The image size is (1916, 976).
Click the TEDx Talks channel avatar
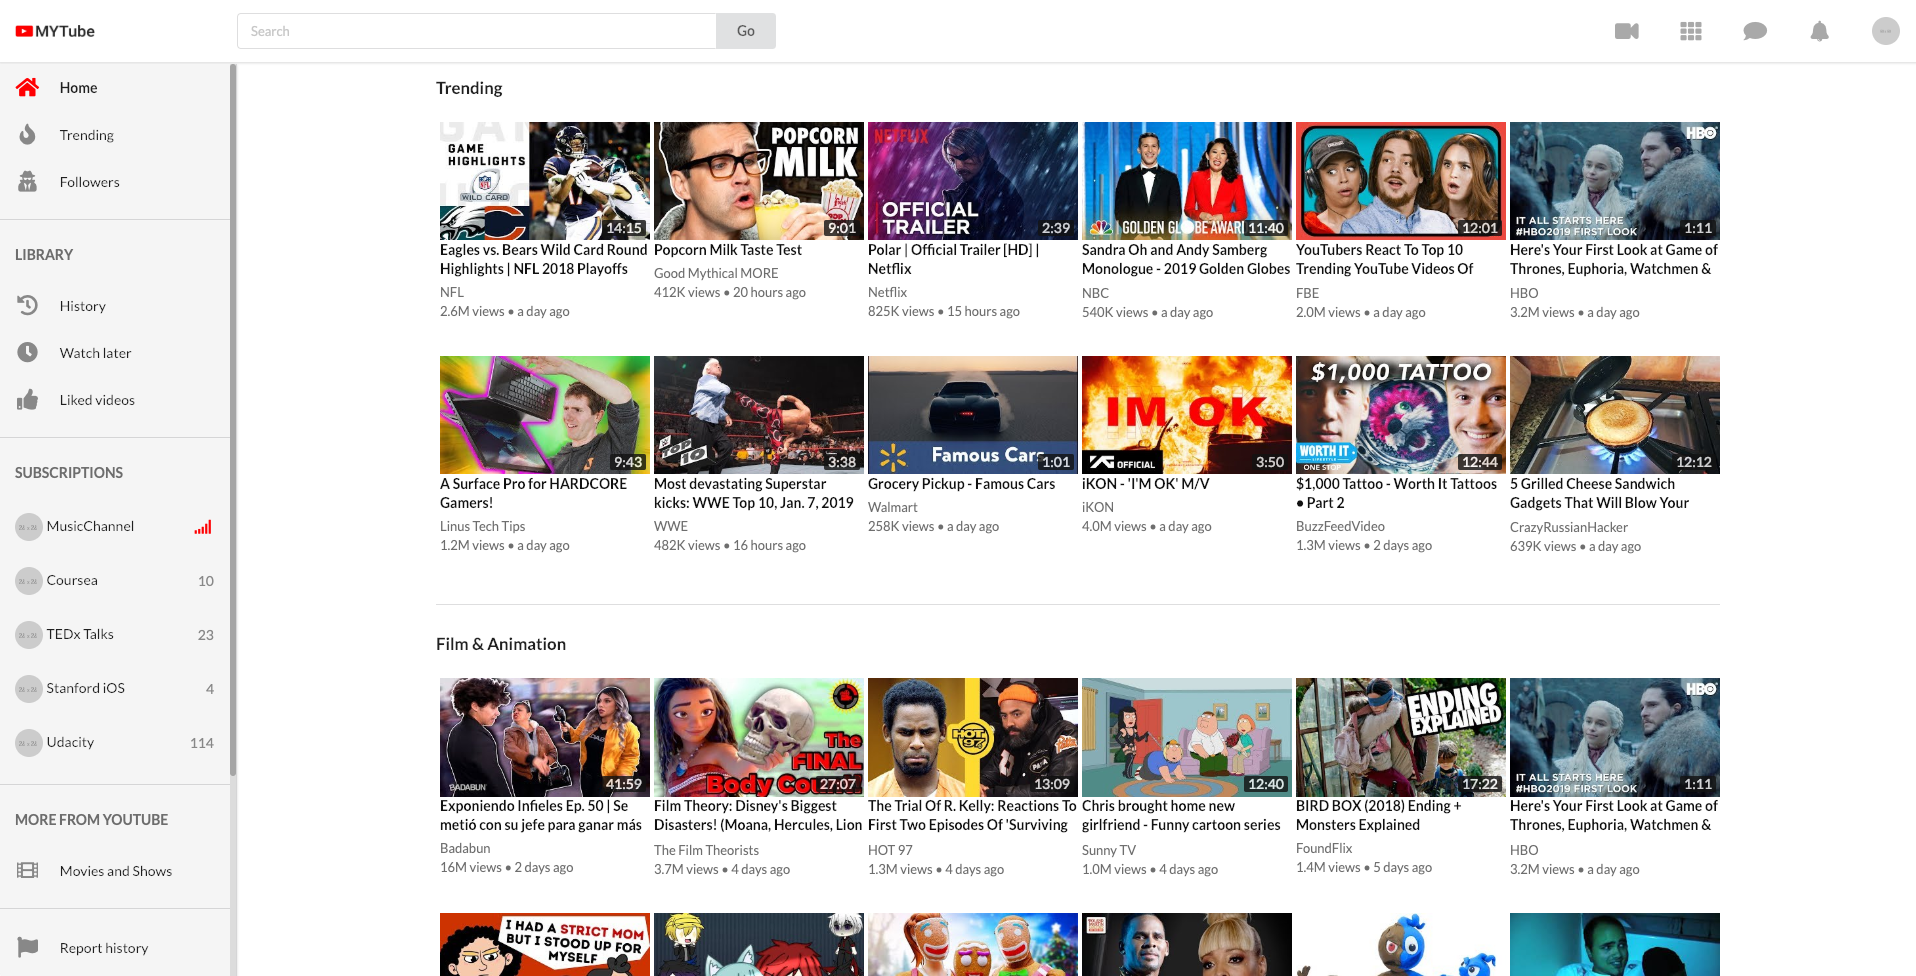pyautogui.click(x=28, y=634)
